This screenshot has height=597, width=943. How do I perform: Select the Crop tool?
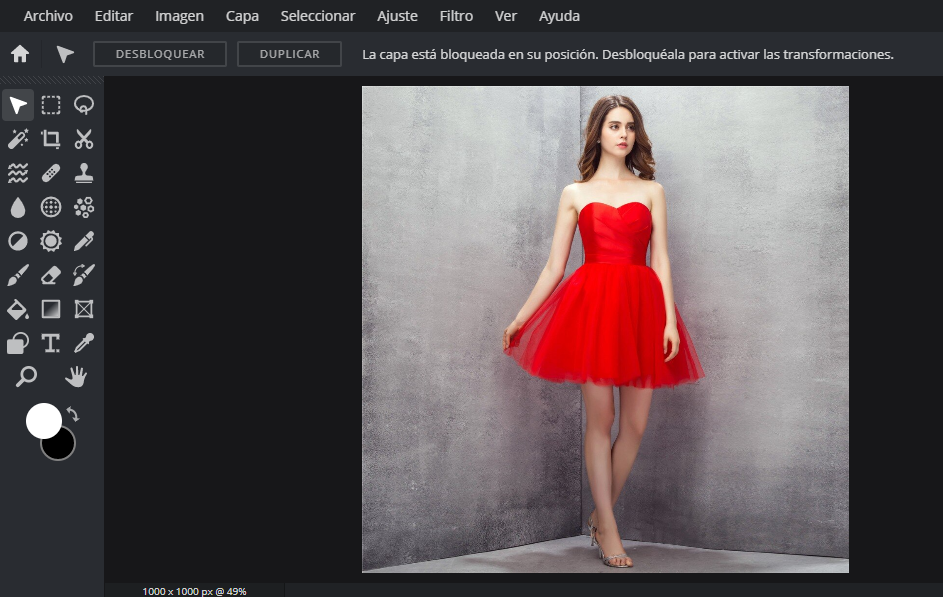point(51,139)
